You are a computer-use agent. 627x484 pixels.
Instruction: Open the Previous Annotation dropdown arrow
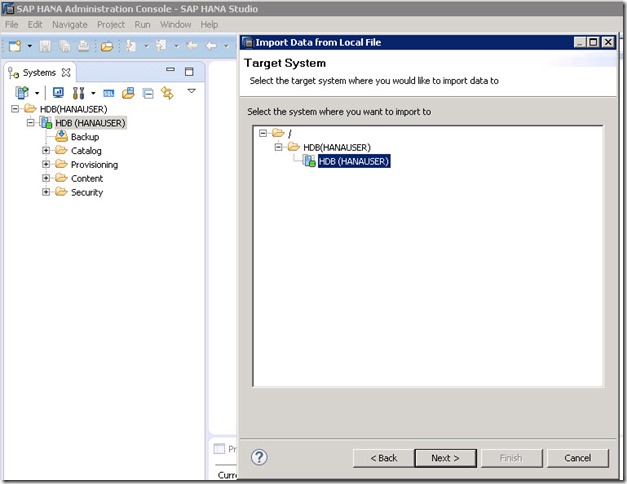tap(176, 46)
